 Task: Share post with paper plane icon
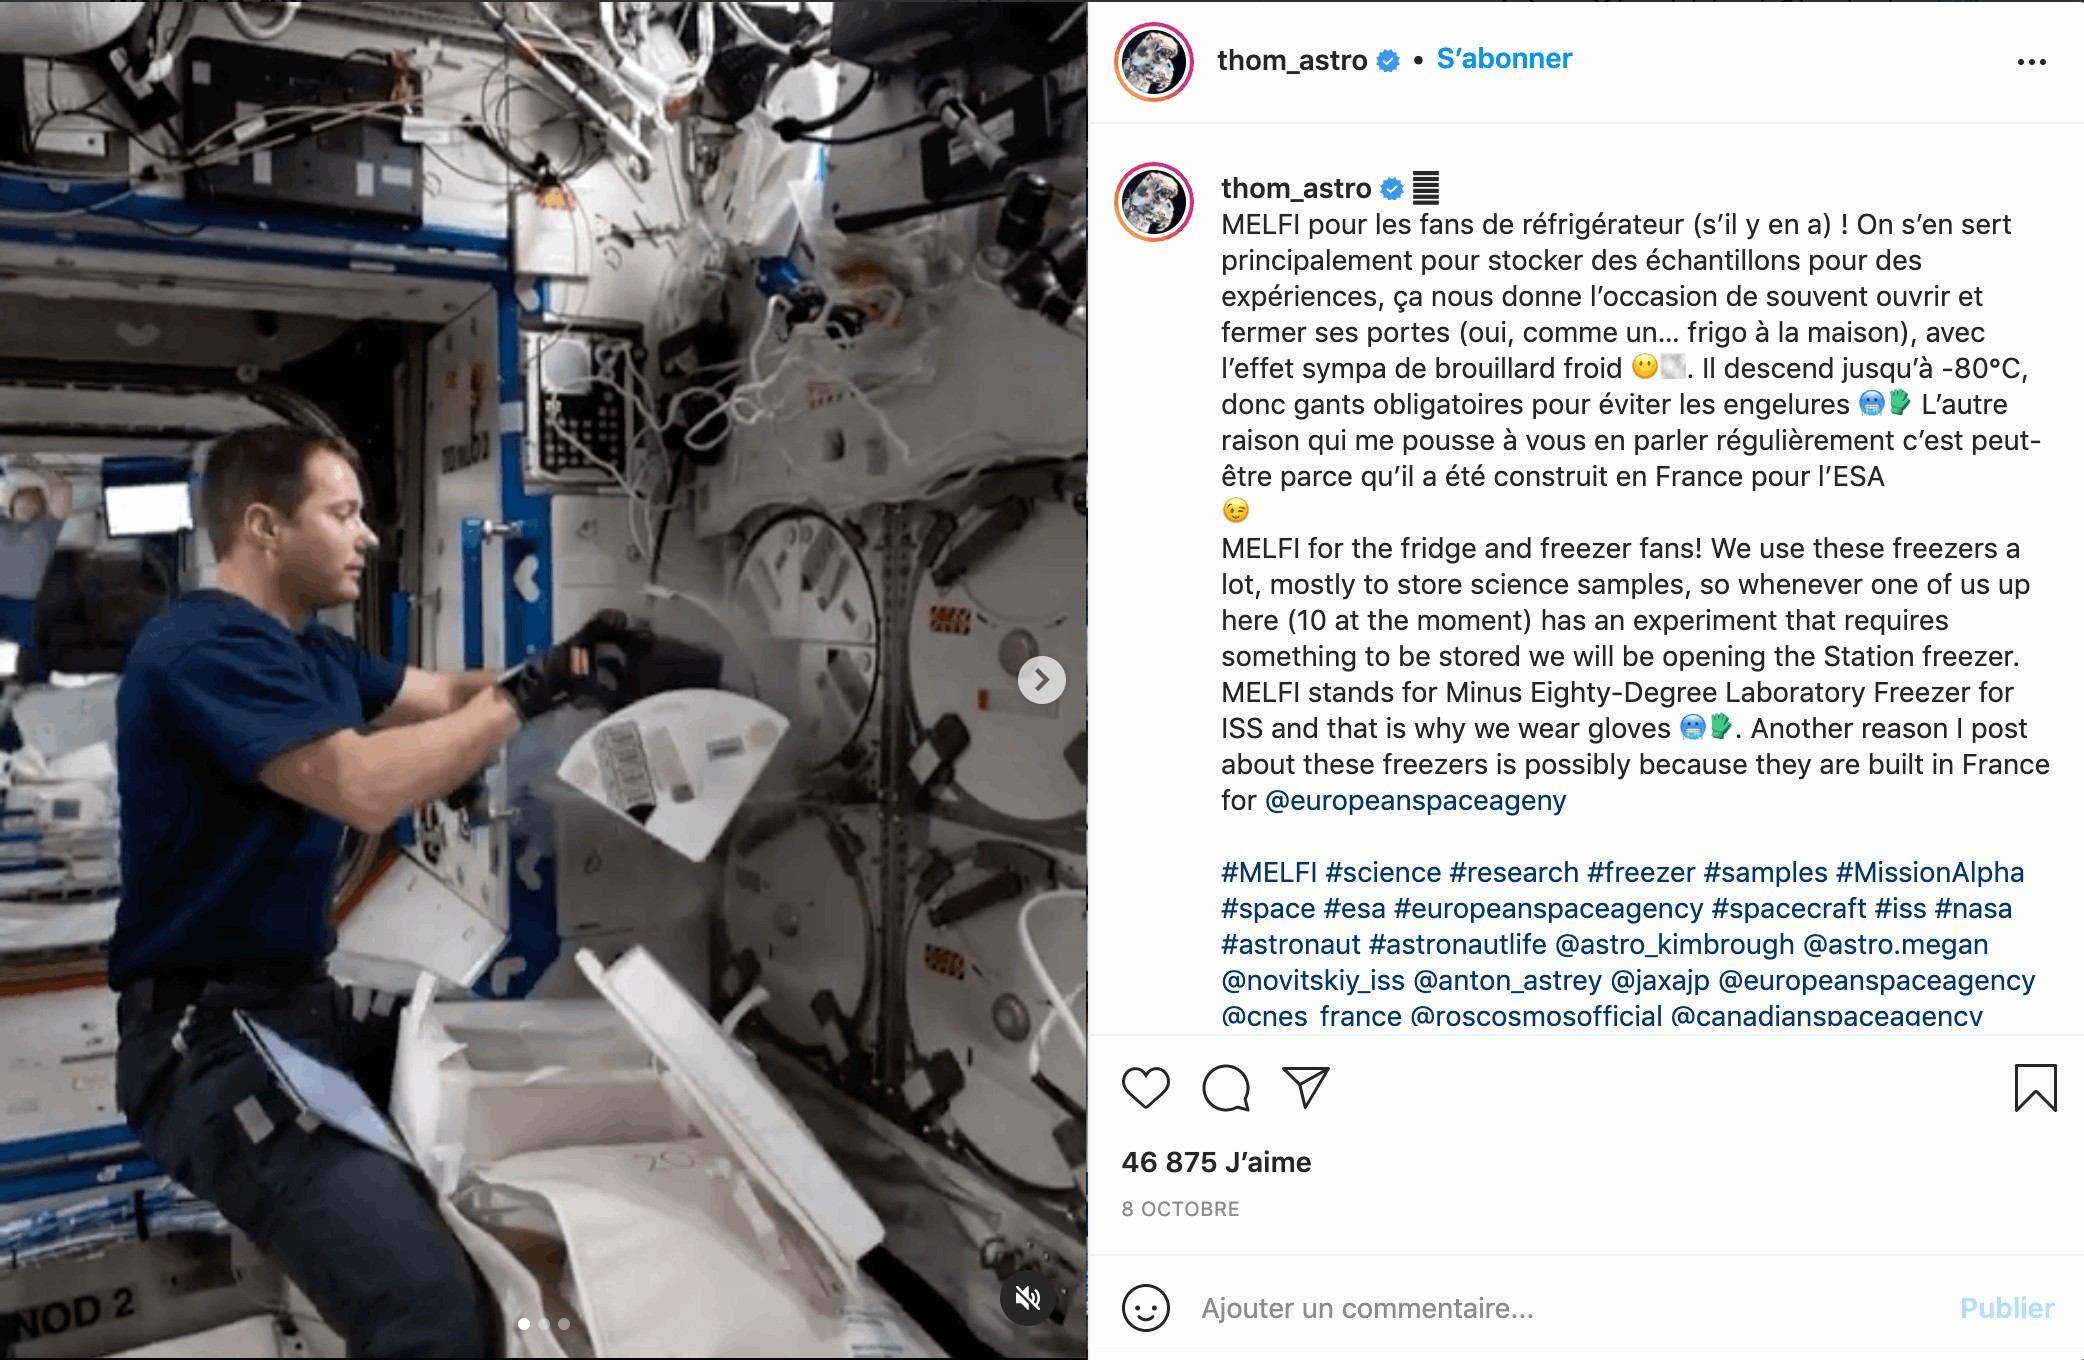1305,1087
